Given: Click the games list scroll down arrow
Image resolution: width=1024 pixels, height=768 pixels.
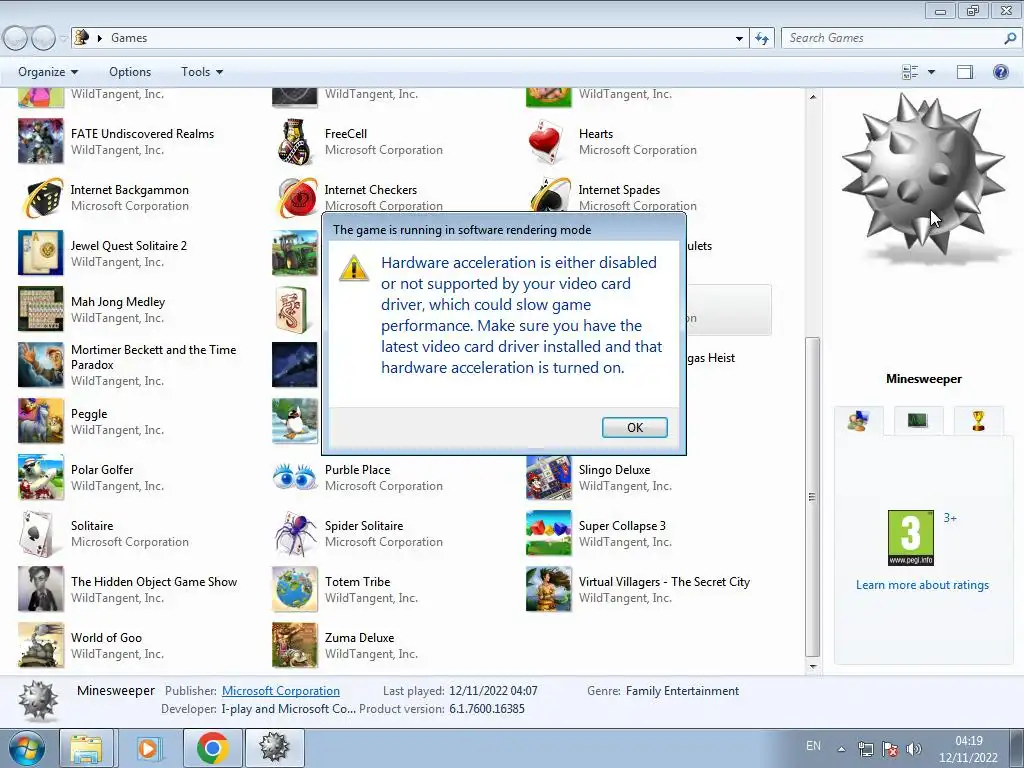Looking at the screenshot, I should click(x=812, y=667).
